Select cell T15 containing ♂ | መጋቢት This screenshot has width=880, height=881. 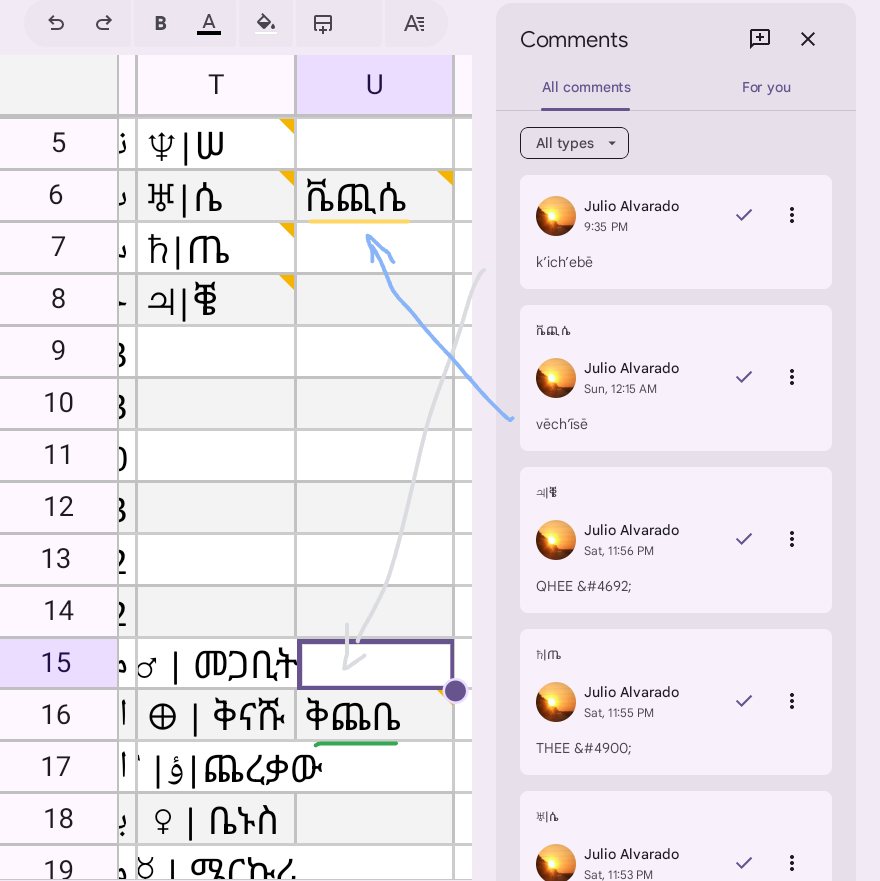pos(216,663)
